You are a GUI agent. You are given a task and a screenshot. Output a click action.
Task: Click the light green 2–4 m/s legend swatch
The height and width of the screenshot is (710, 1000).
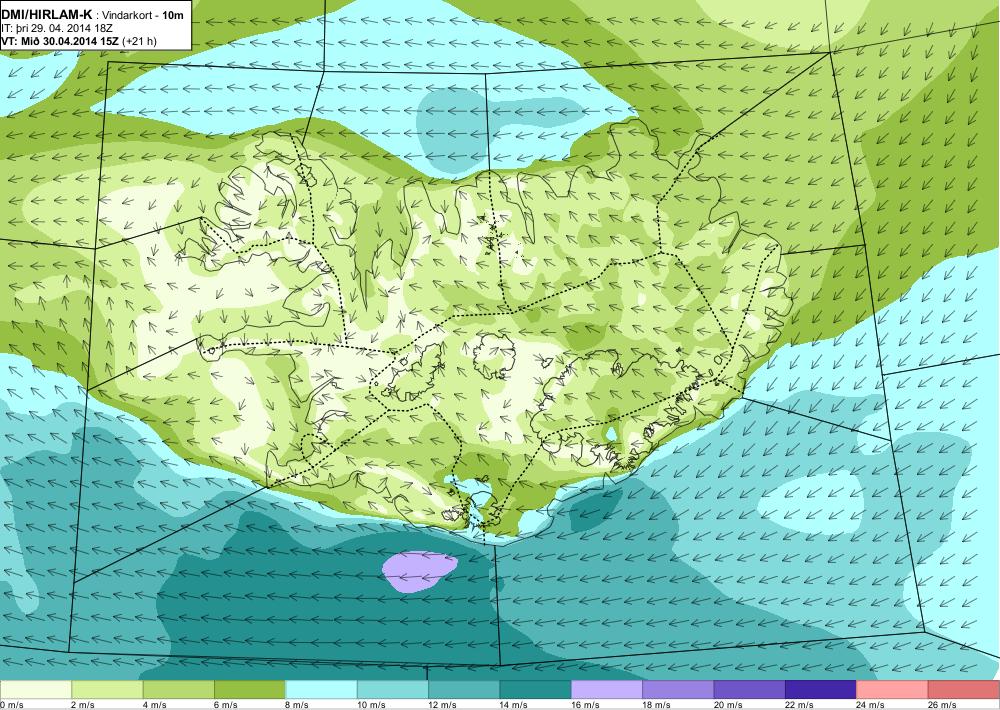107,690
